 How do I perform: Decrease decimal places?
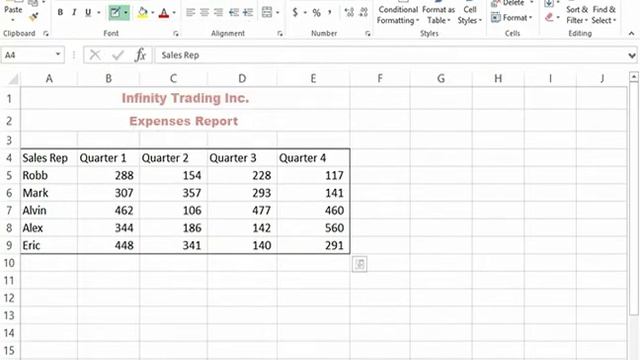pos(363,13)
